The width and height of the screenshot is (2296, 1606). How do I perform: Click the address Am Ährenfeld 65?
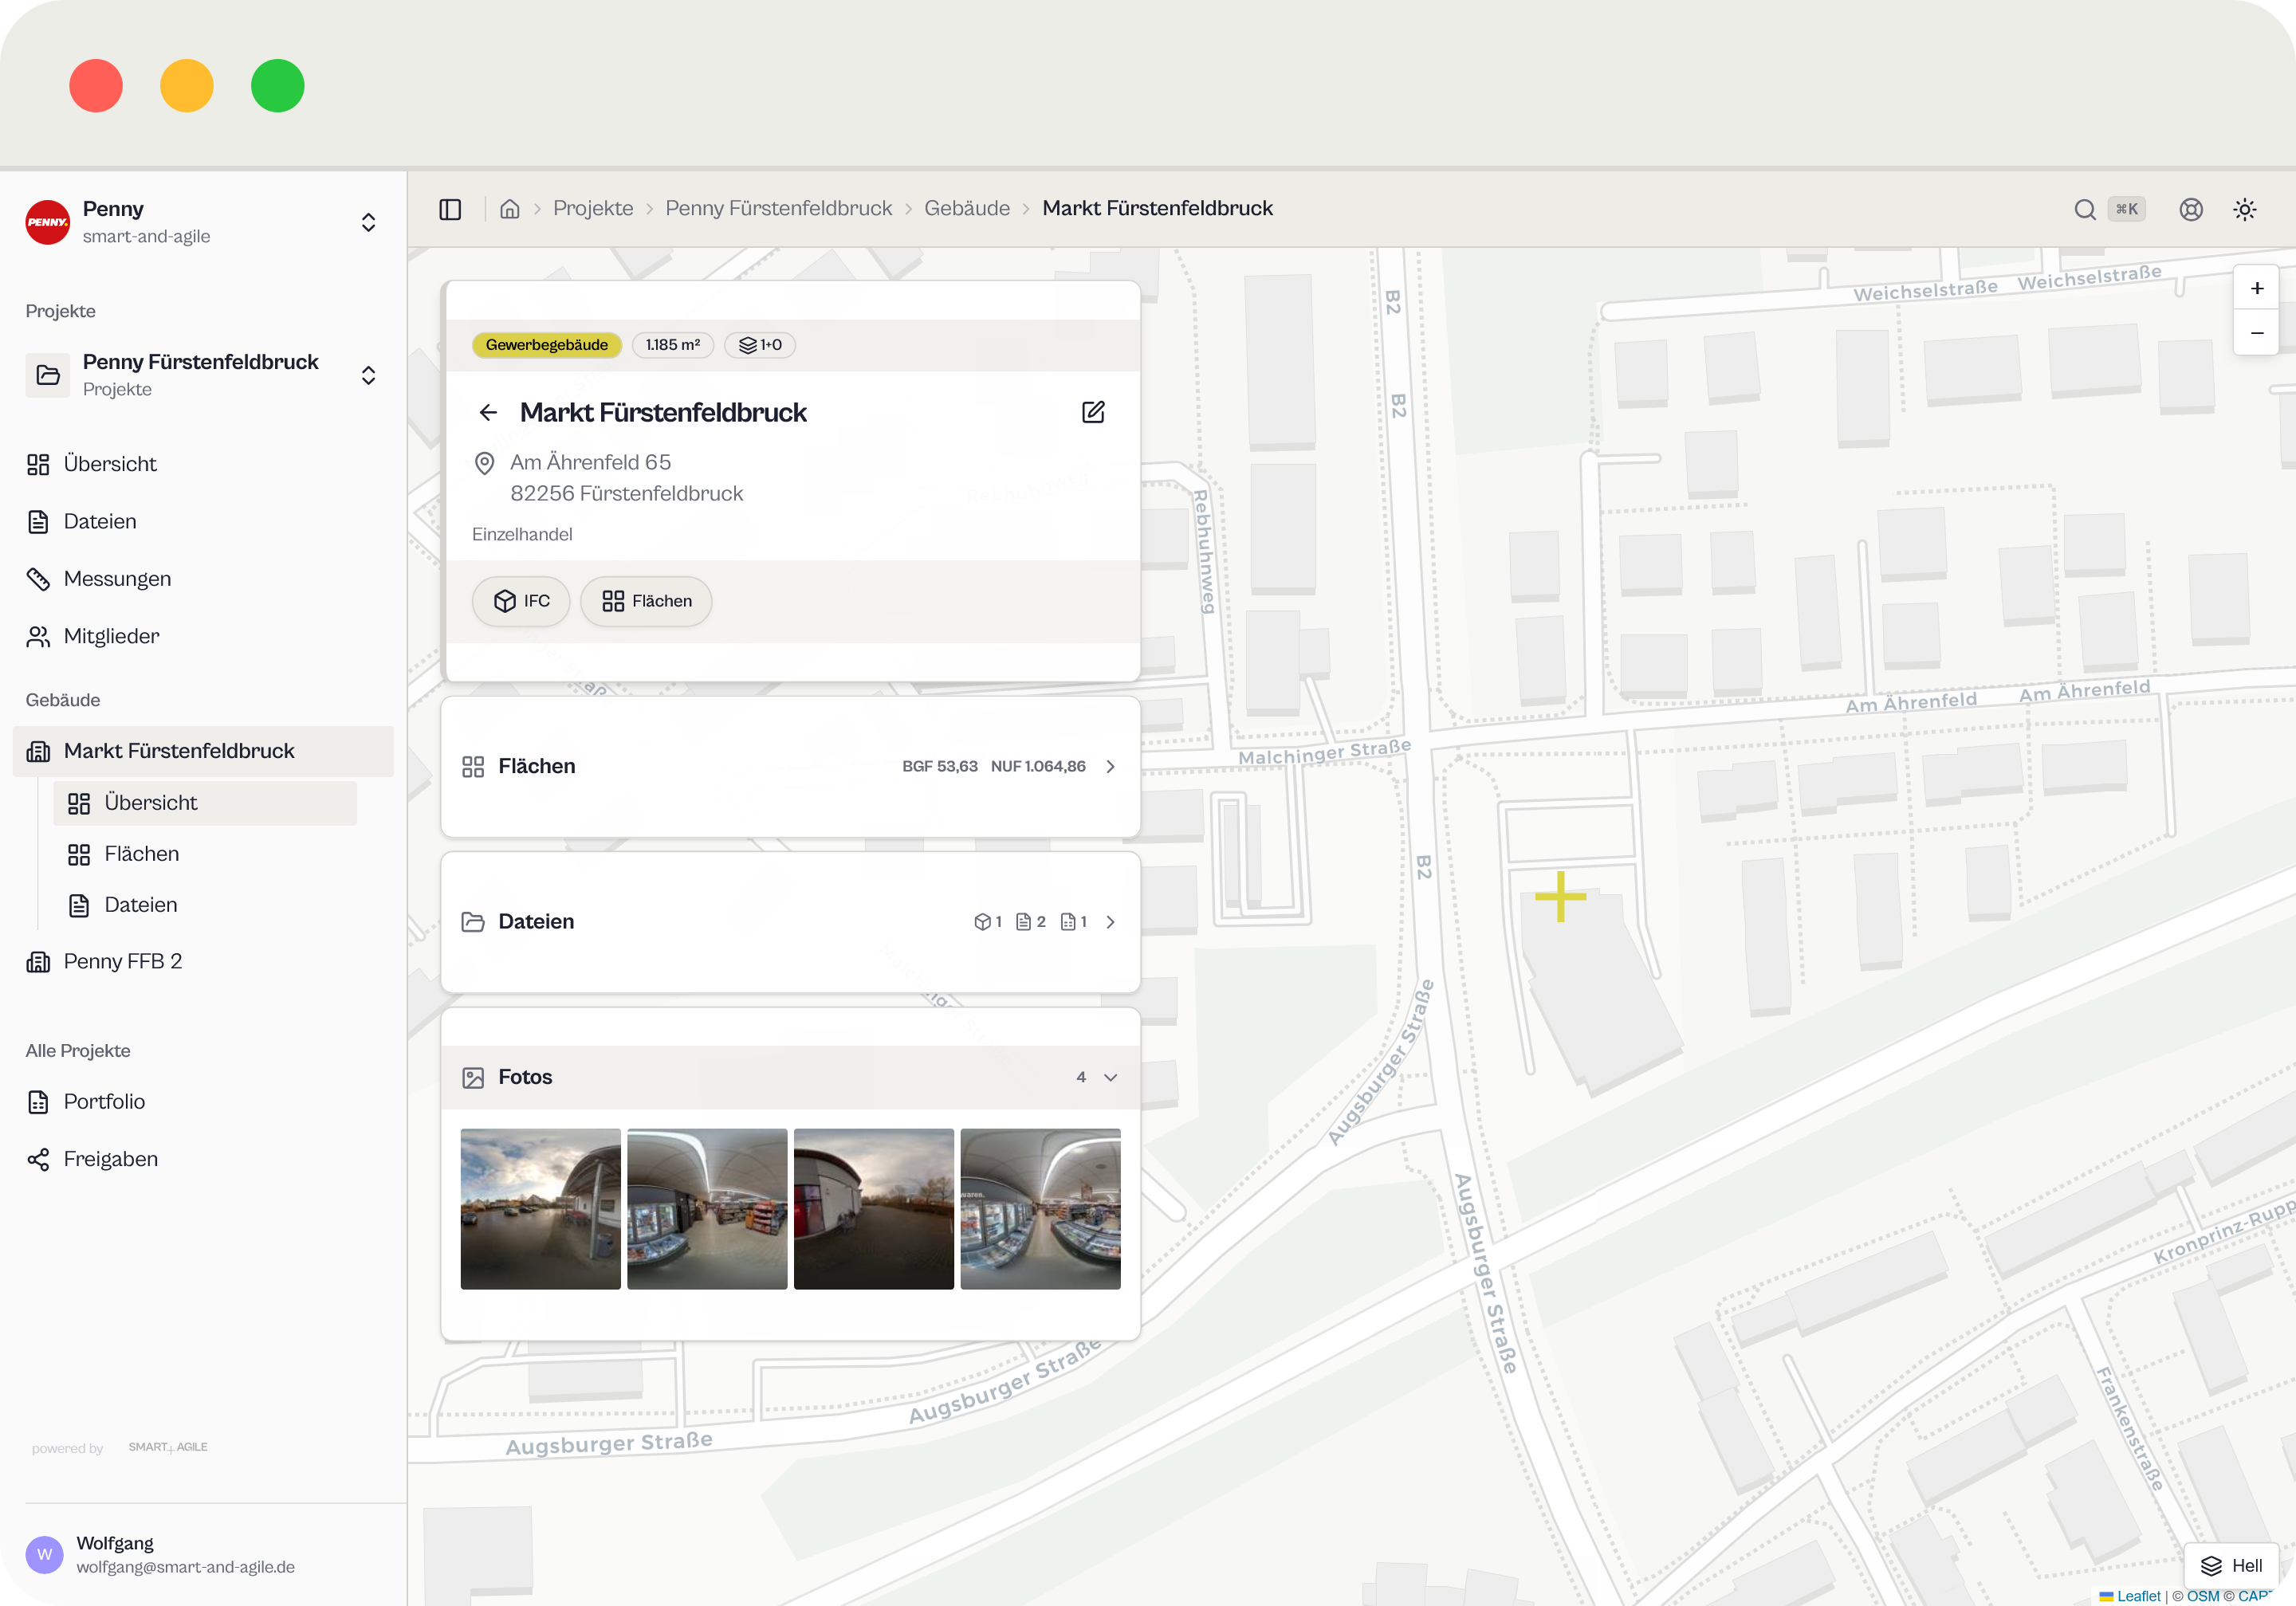pos(590,462)
